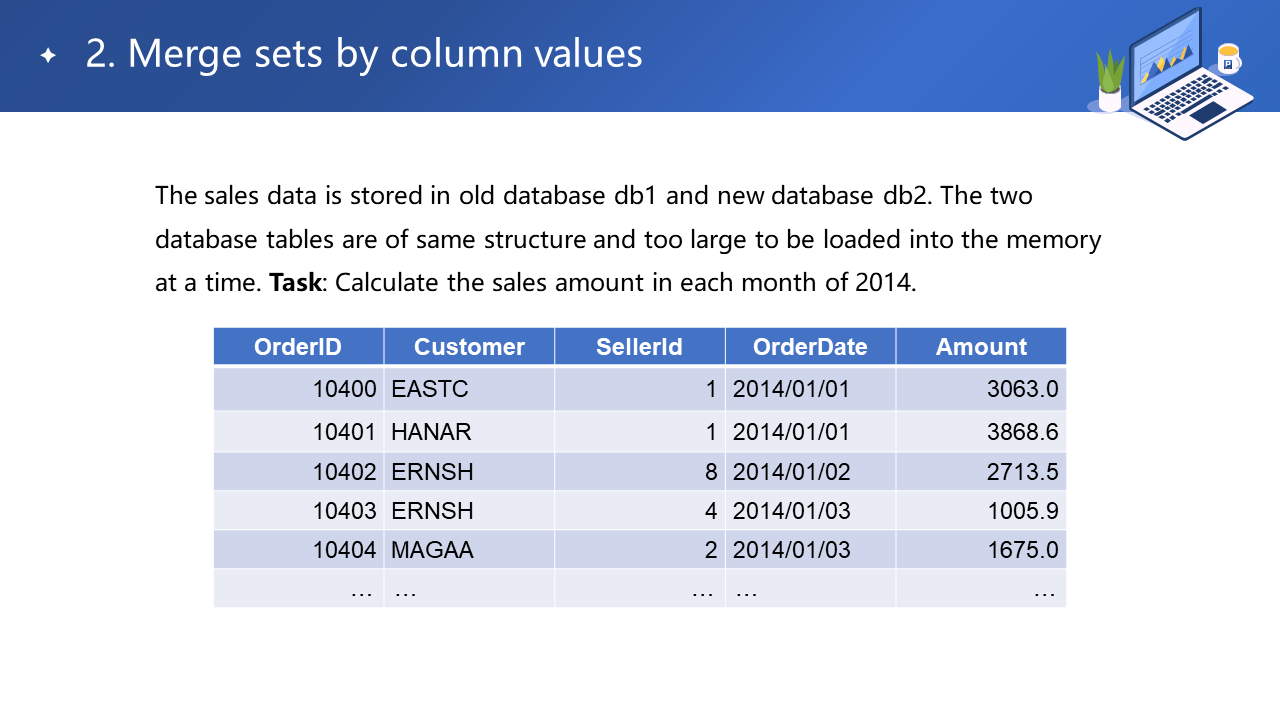Click the coffee mug illustration
This screenshot has width=1280, height=720.
click(x=1227, y=59)
